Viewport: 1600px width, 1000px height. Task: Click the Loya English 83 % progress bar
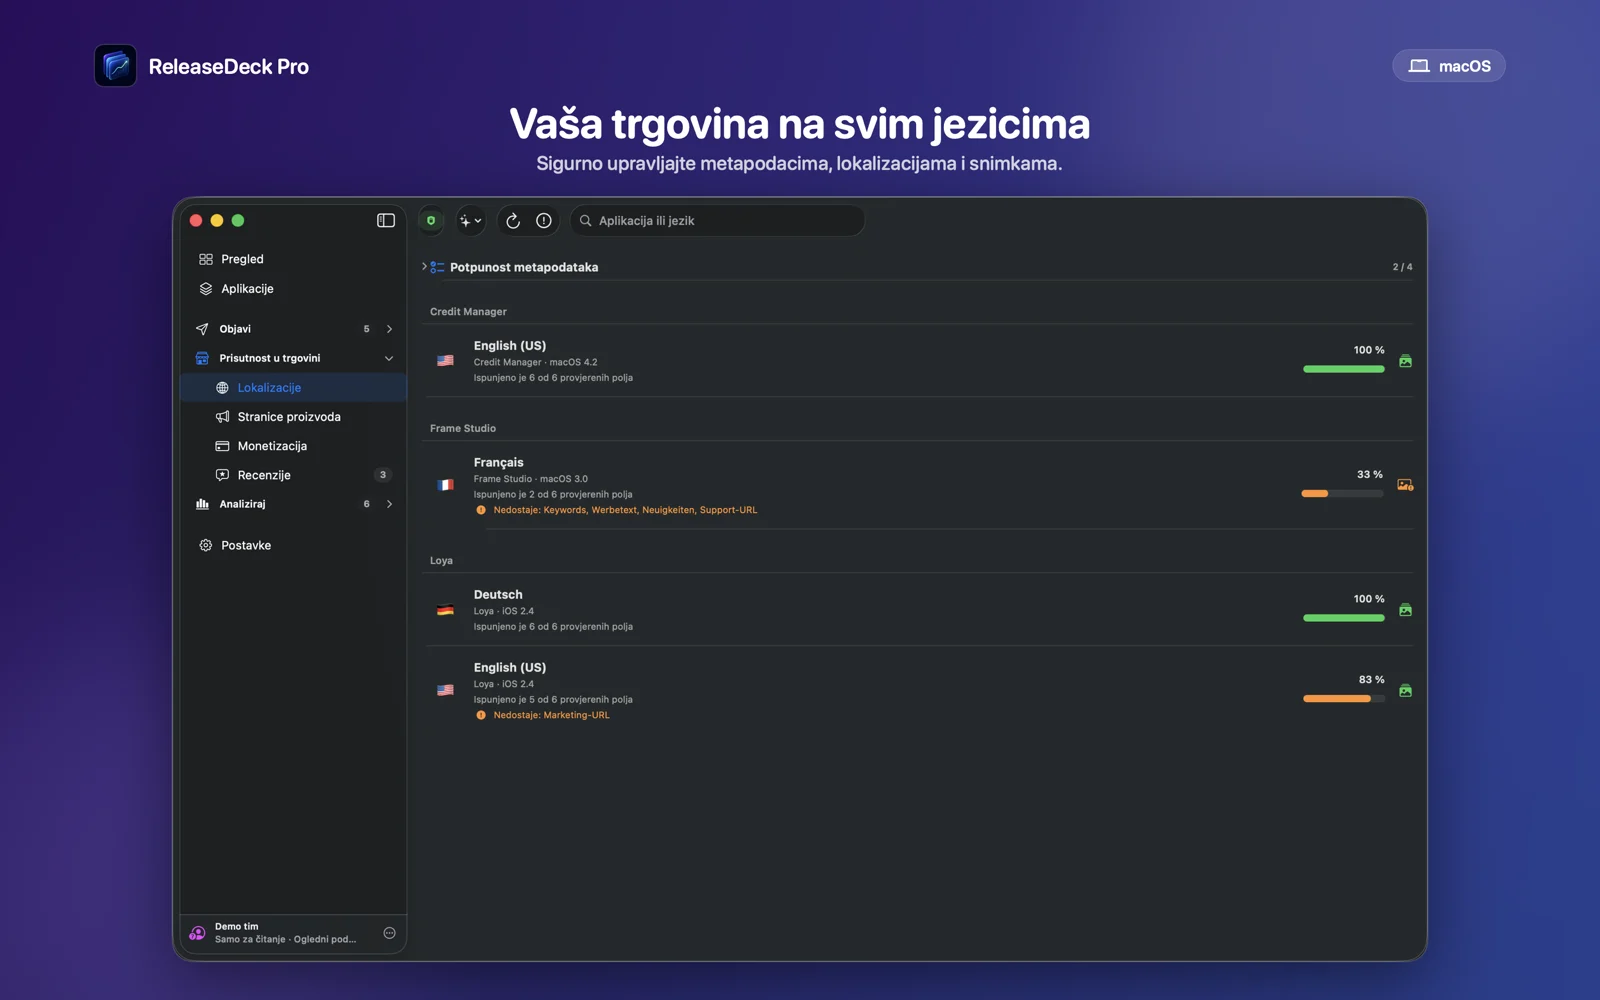pyautogui.click(x=1344, y=698)
